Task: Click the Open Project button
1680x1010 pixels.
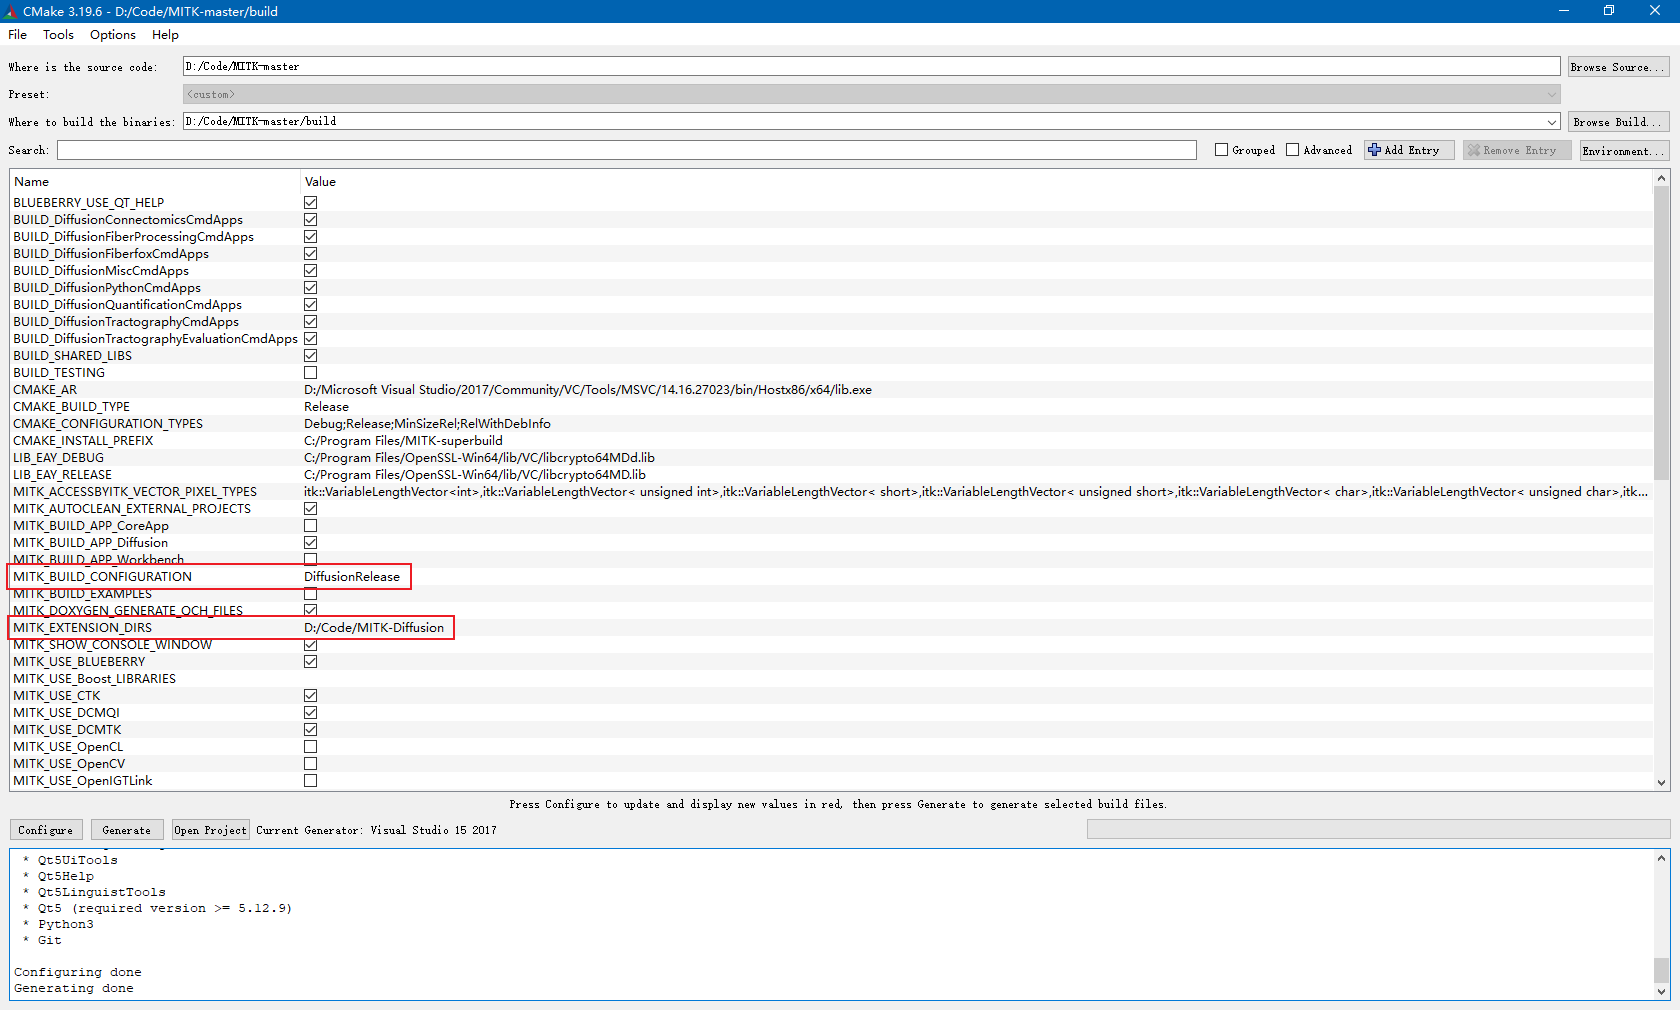Action: [x=210, y=830]
